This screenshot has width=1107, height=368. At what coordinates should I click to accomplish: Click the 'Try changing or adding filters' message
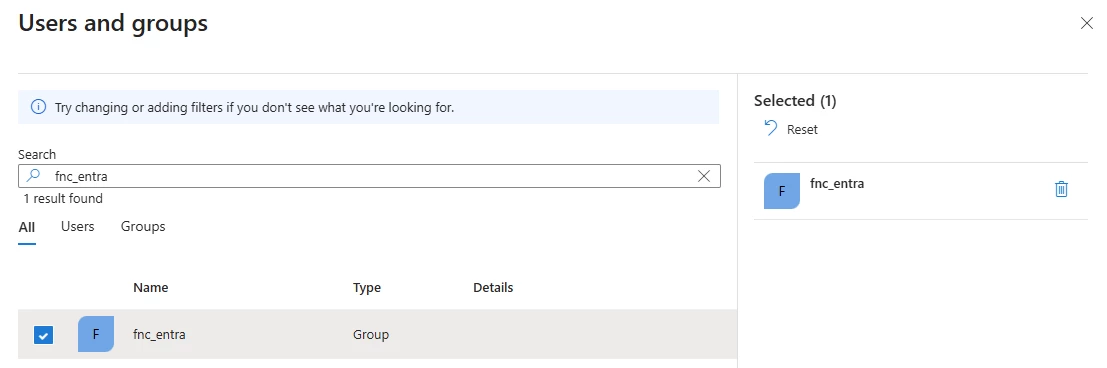tap(254, 108)
